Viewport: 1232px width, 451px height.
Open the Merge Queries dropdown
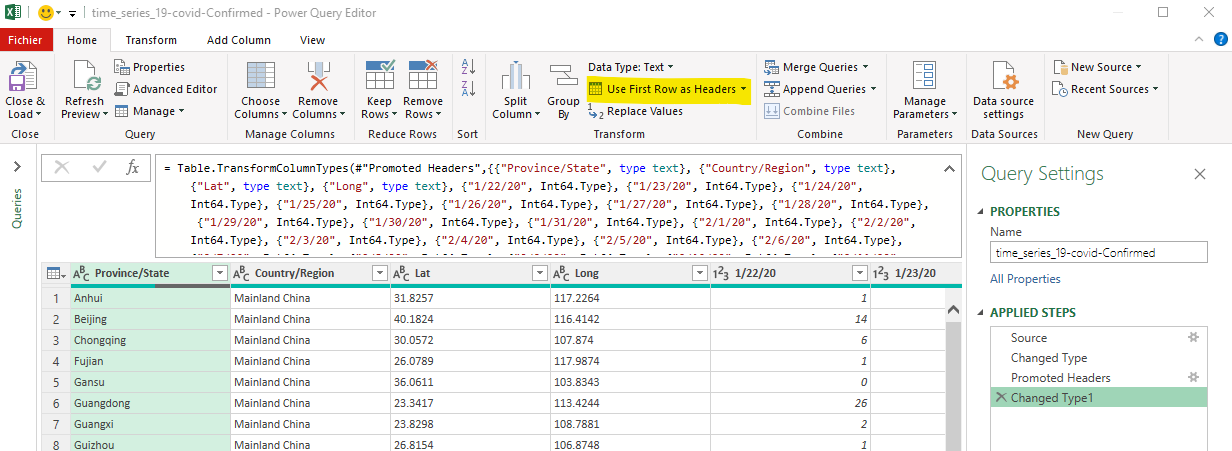pyautogui.click(x=815, y=67)
